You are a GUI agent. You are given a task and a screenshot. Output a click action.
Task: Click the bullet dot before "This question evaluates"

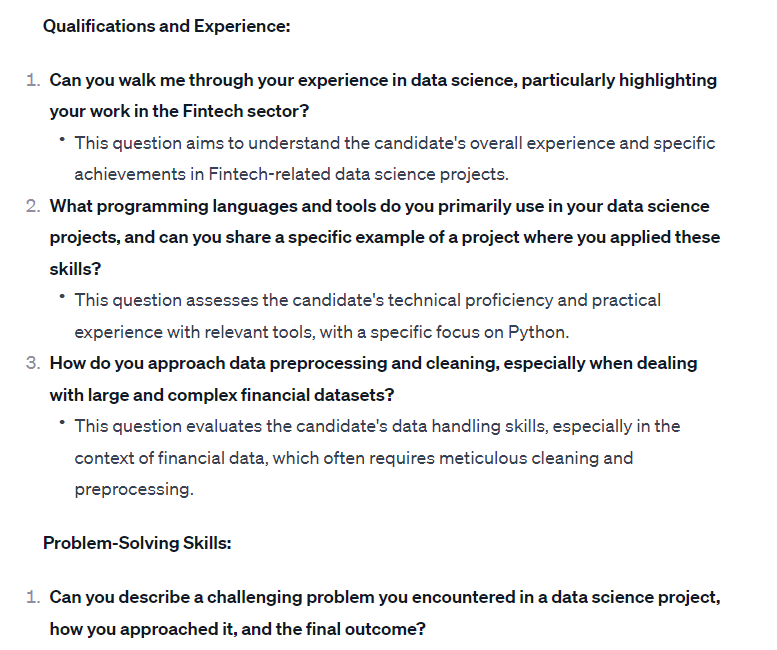pos(62,422)
